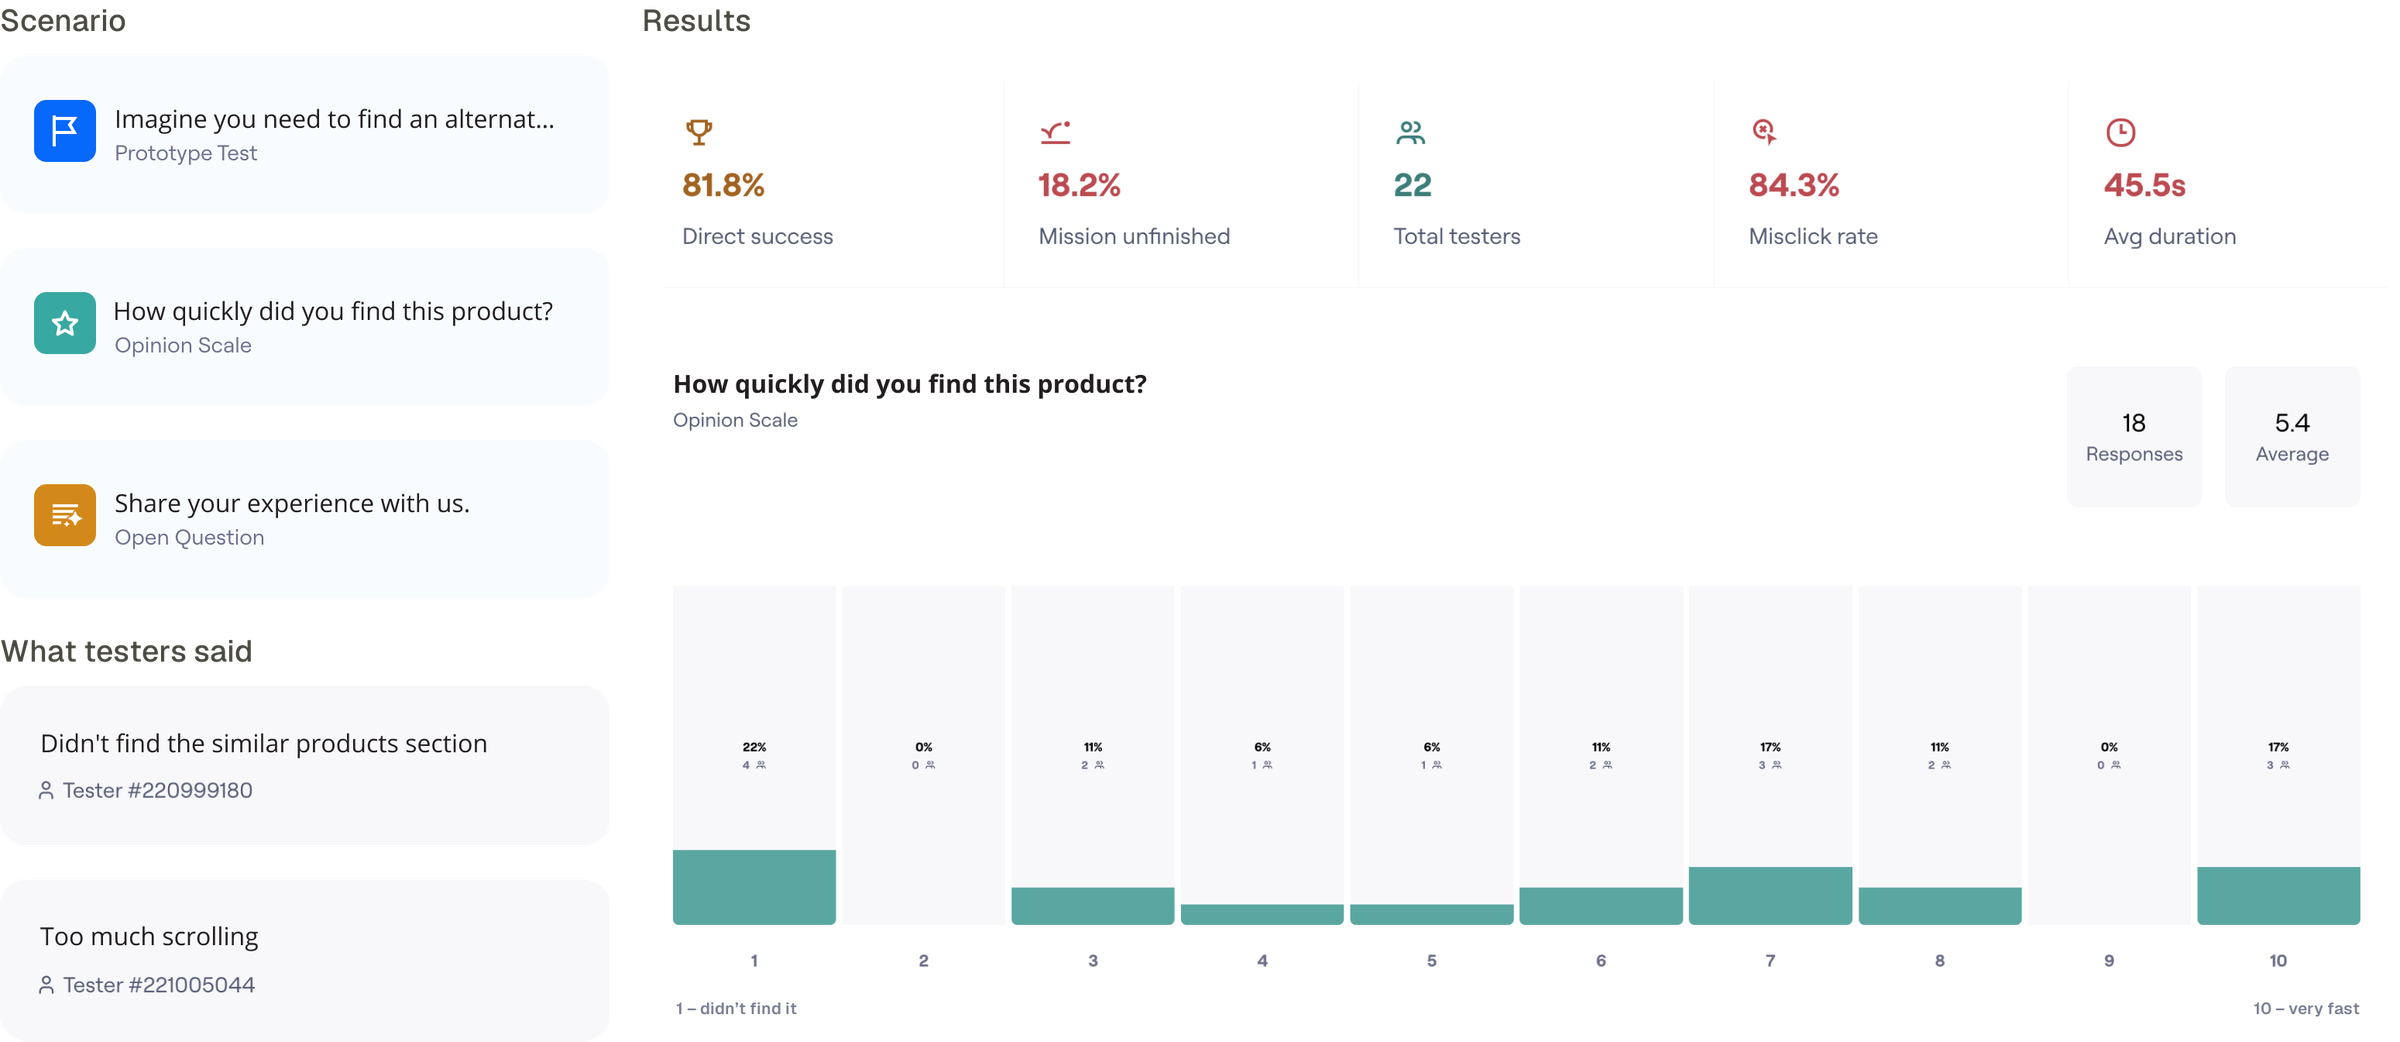Click the '1 – didn't find it' scale label
The width and height of the screenshot is (2400, 1042).
[736, 1008]
